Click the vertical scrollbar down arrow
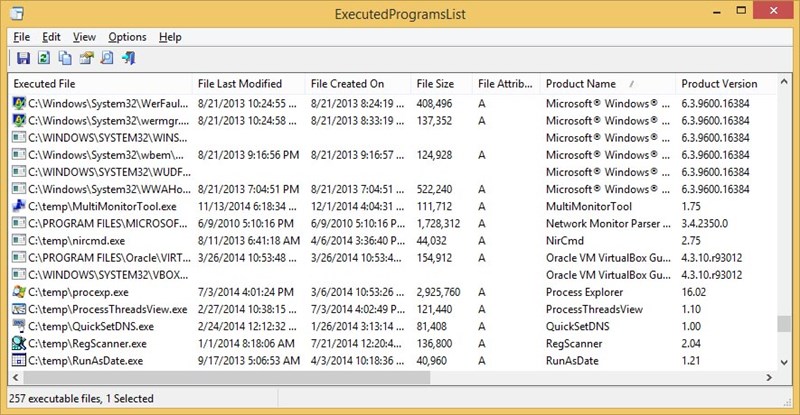Screen dimensions: 800x415 [784, 362]
